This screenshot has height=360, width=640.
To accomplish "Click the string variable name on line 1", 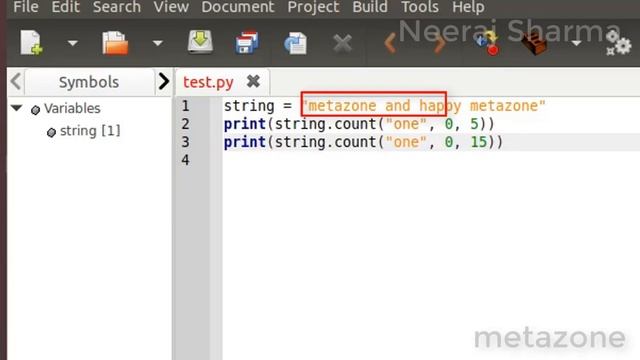I will point(249,106).
